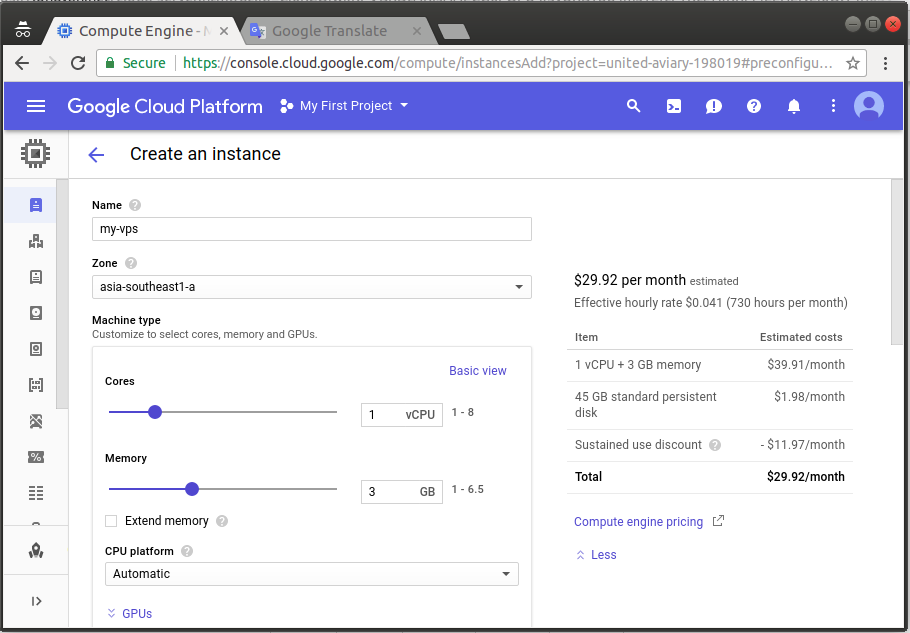
Task: Open the user account avatar
Action: point(869,106)
